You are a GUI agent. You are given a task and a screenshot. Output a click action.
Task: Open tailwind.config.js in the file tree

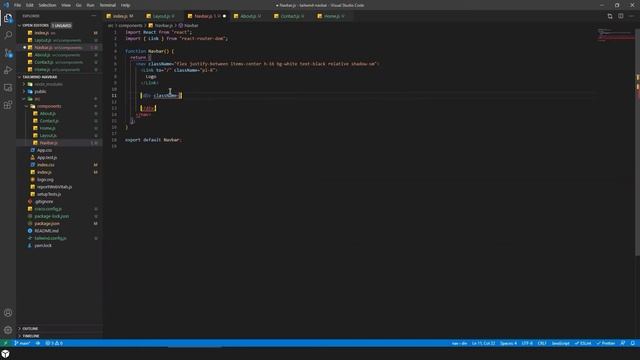[50, 238]
